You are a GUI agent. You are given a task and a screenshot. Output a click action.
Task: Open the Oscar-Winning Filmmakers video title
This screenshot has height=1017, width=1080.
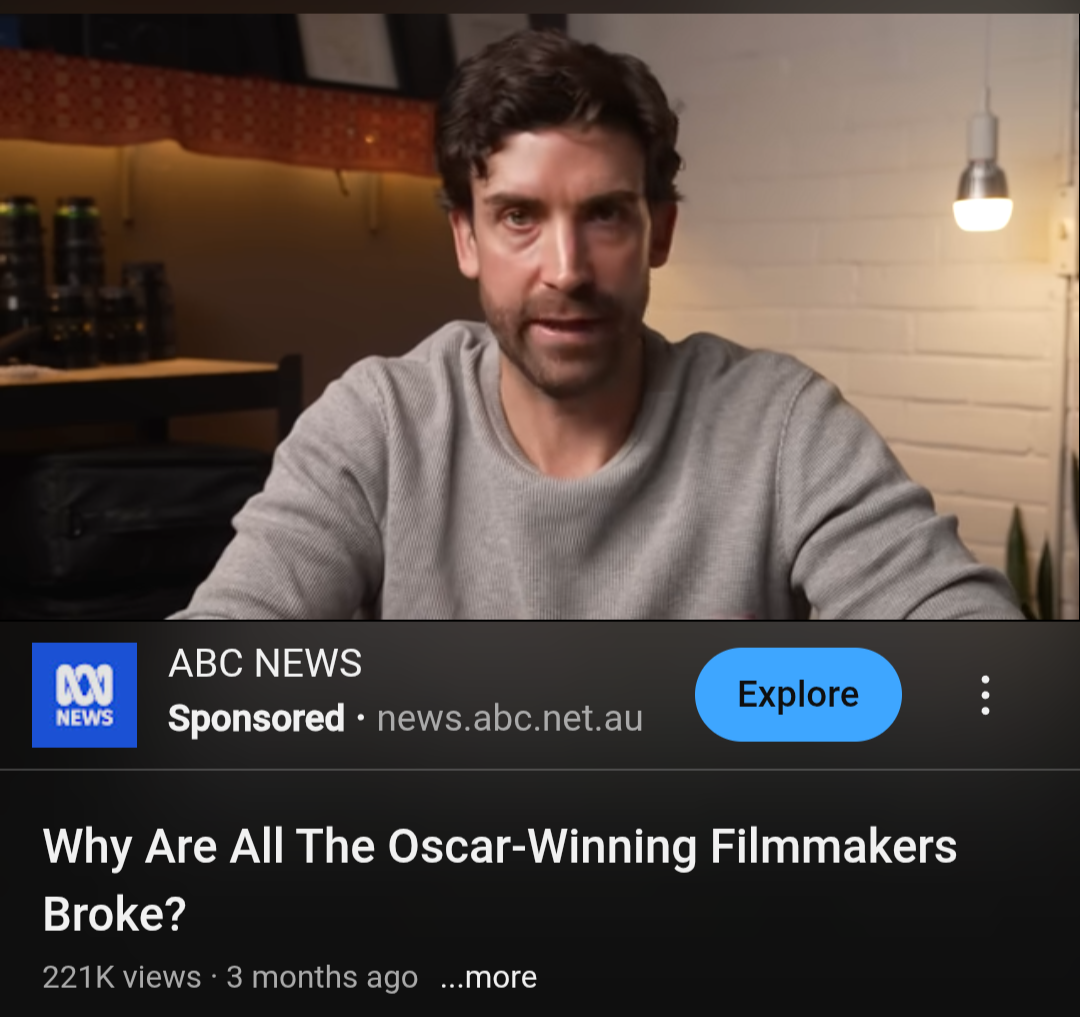[x=500, y=879]
